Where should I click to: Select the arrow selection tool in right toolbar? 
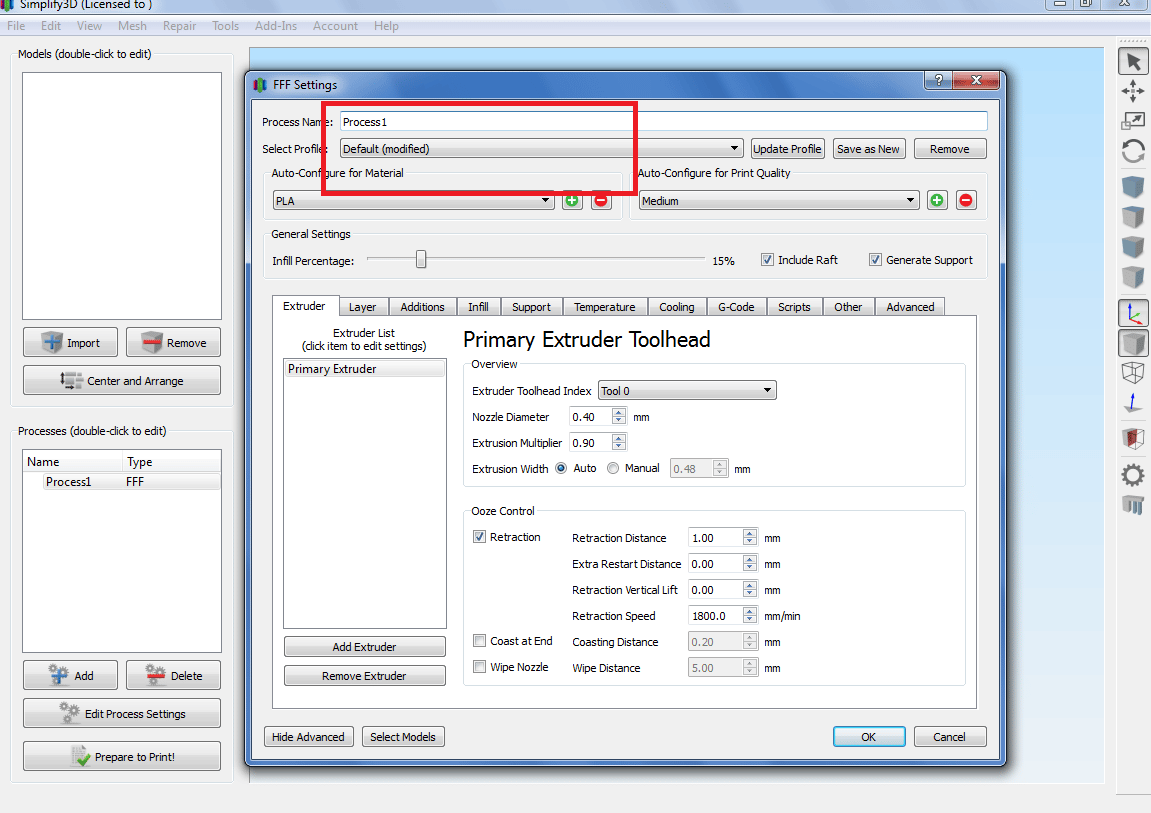coord(1133,62)
